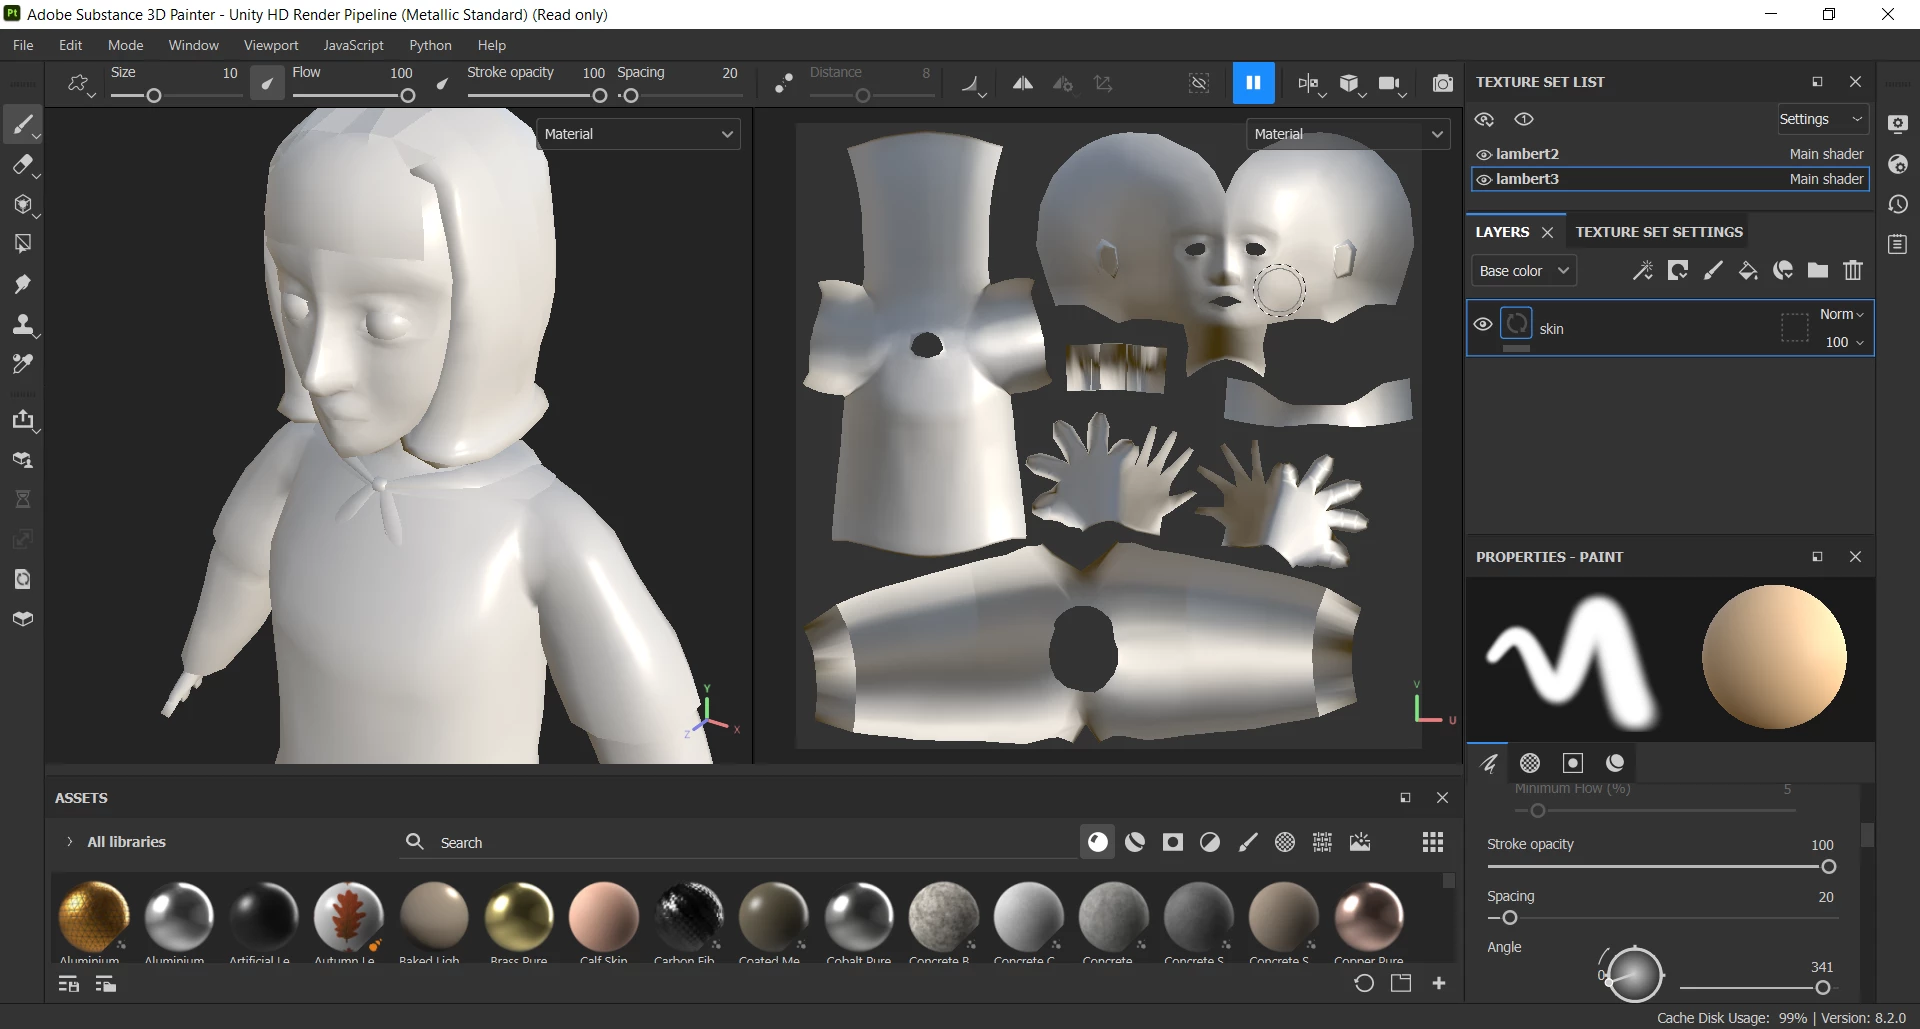Select the Paint brush tool

coord(22,125)
